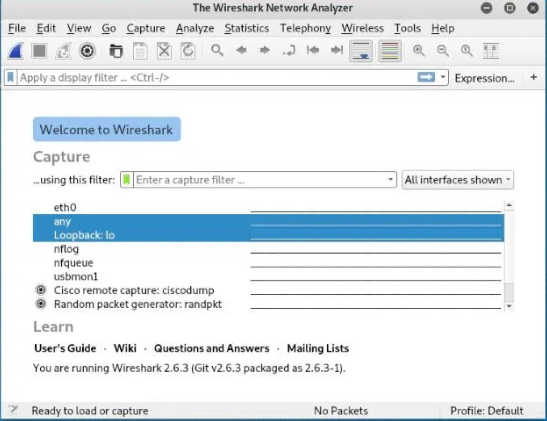Open a capture file from toolbar
The width and height of the screenshot is (547, 421).
116,51
